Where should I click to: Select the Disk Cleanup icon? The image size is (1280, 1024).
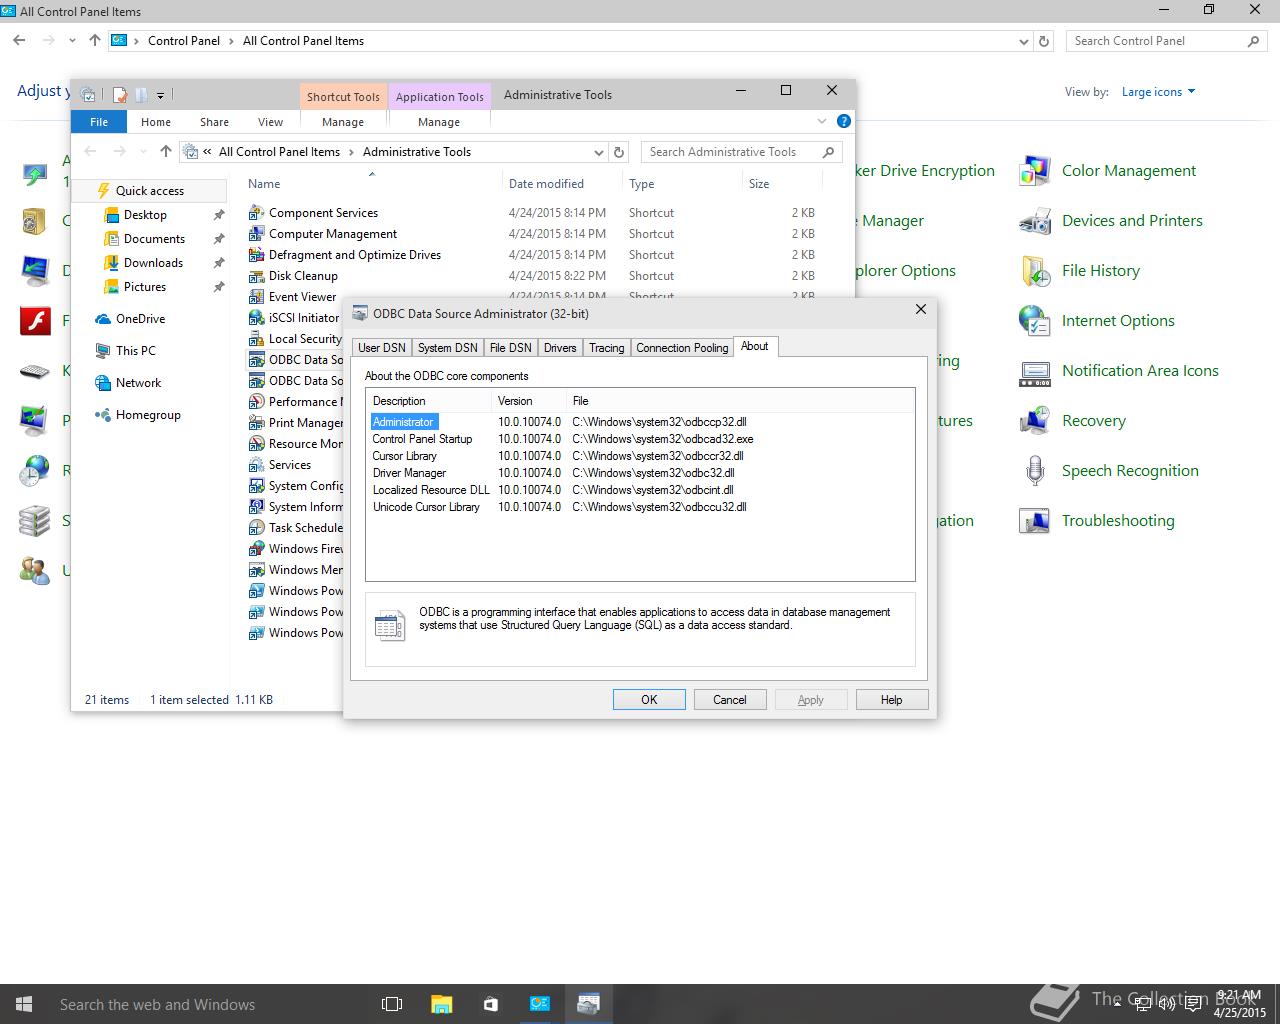[256, 276]
